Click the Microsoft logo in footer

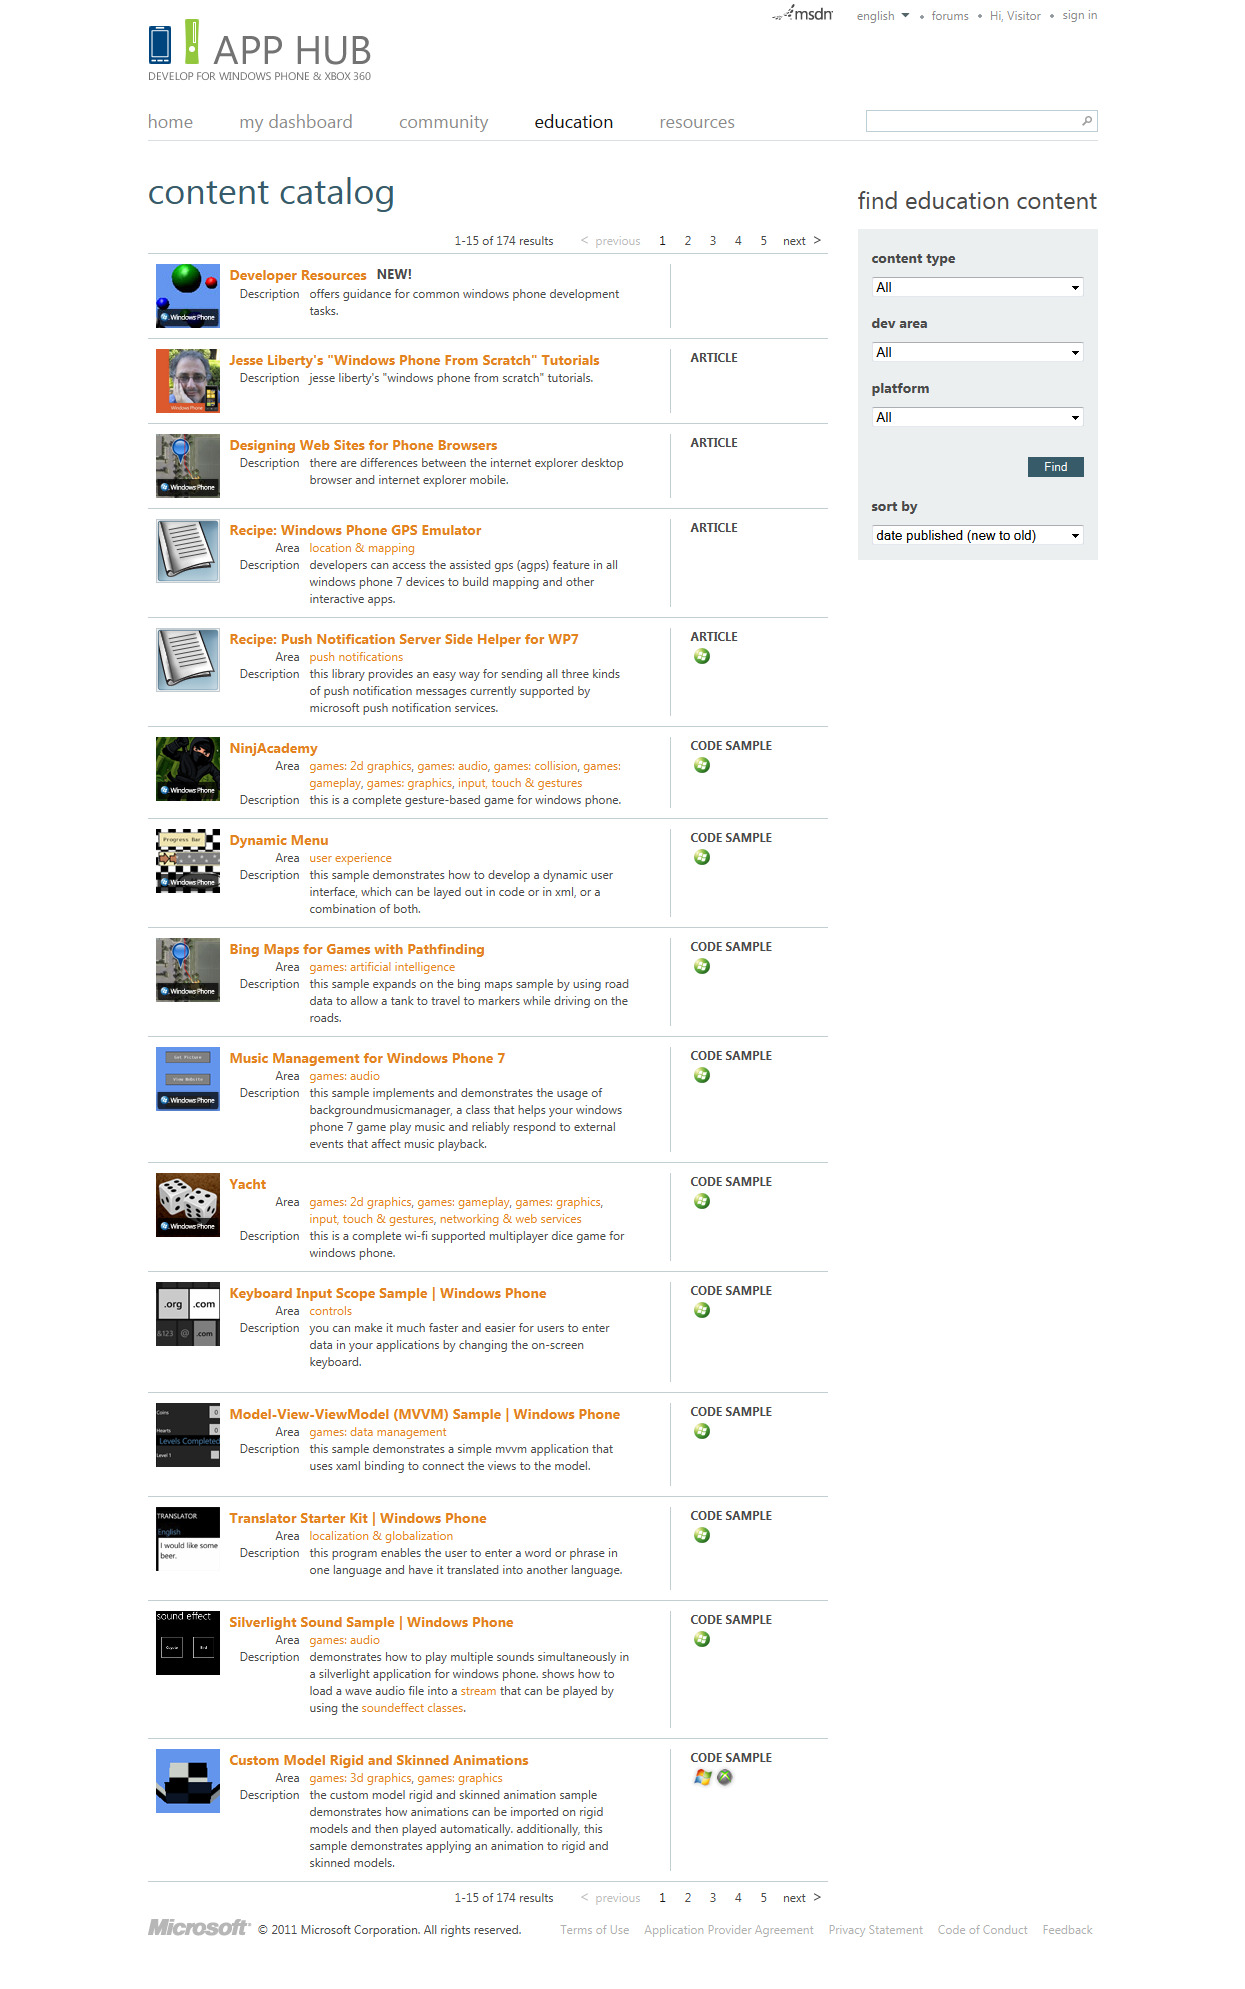(x=198, y=1927)
